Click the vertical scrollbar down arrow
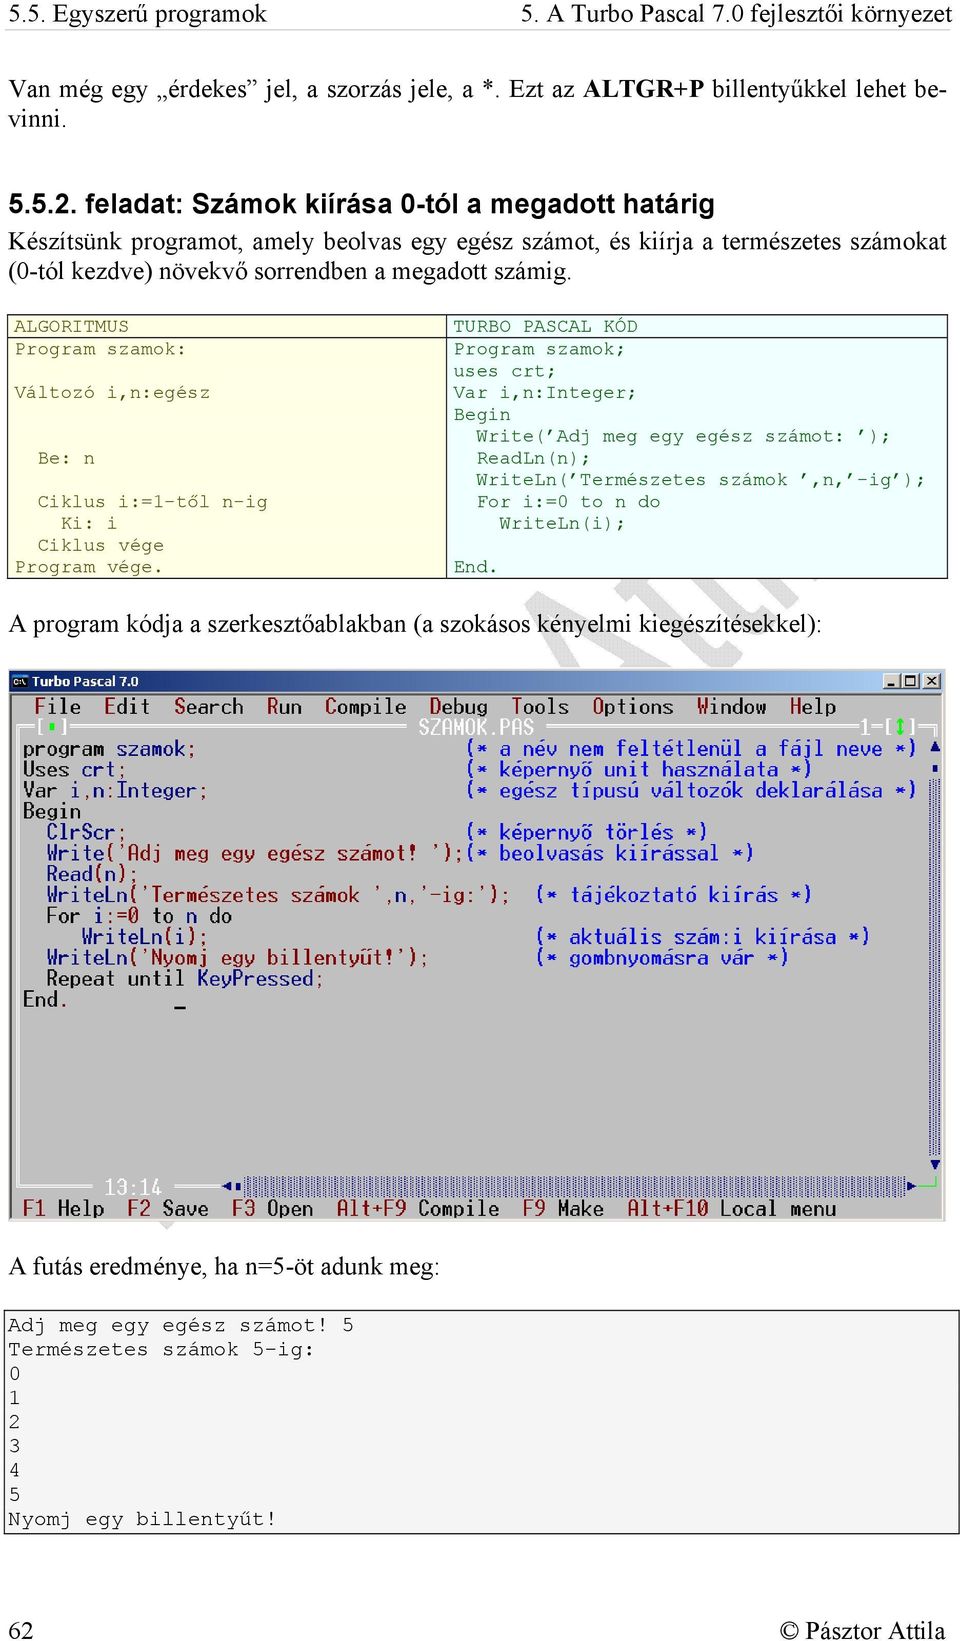 tap(935, 1164)
